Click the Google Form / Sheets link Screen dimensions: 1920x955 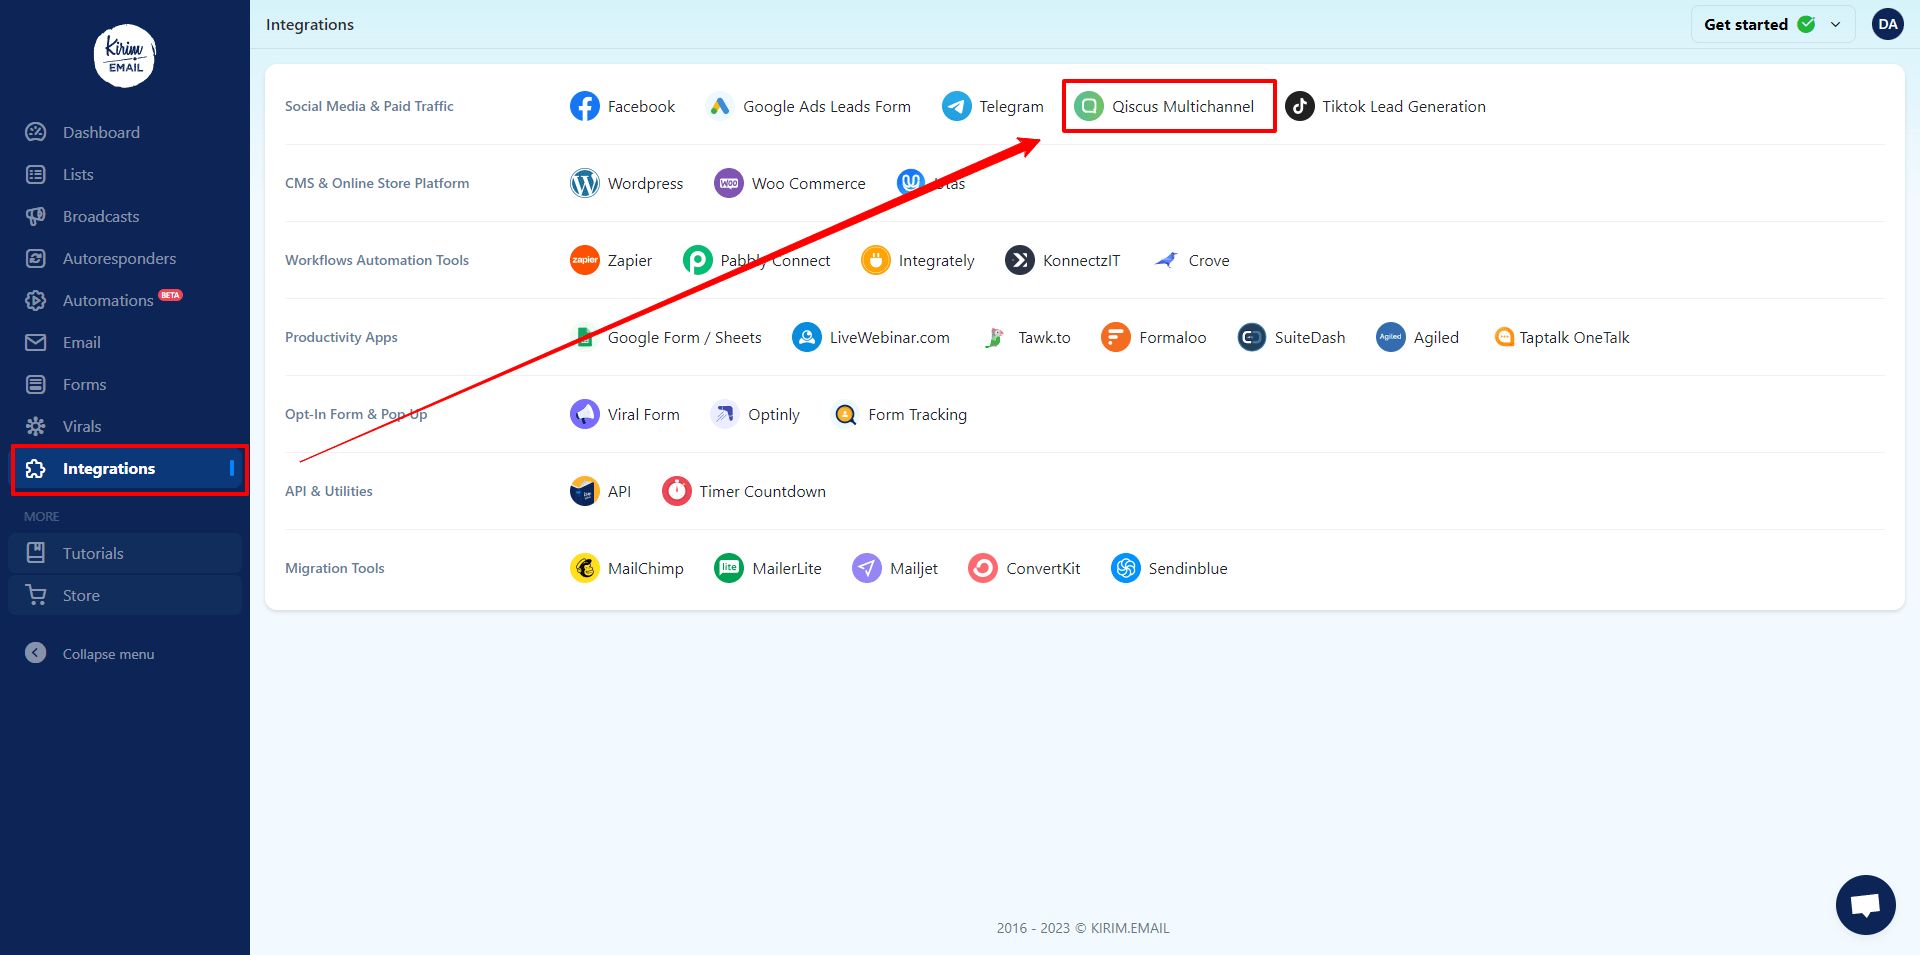[684, 338]
